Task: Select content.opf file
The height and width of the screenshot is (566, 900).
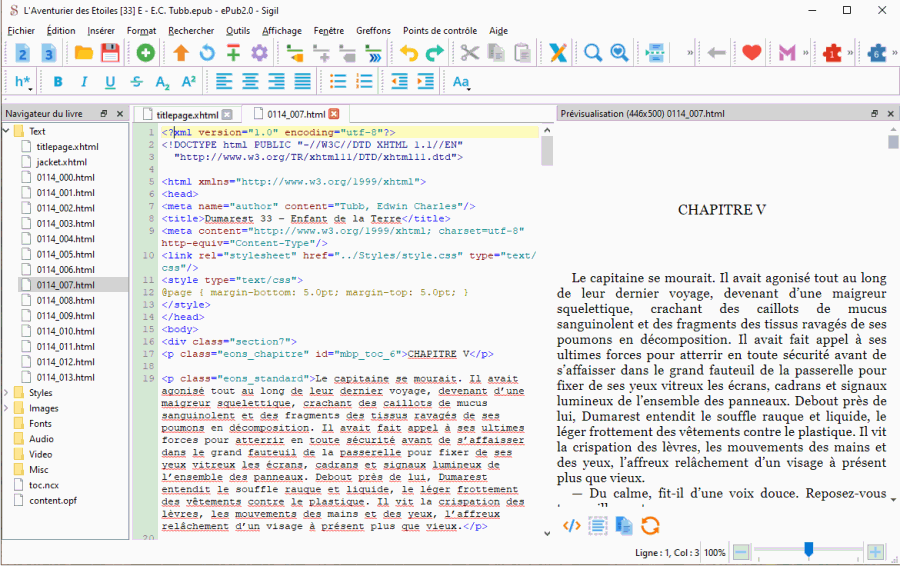Action: [53, 501]
